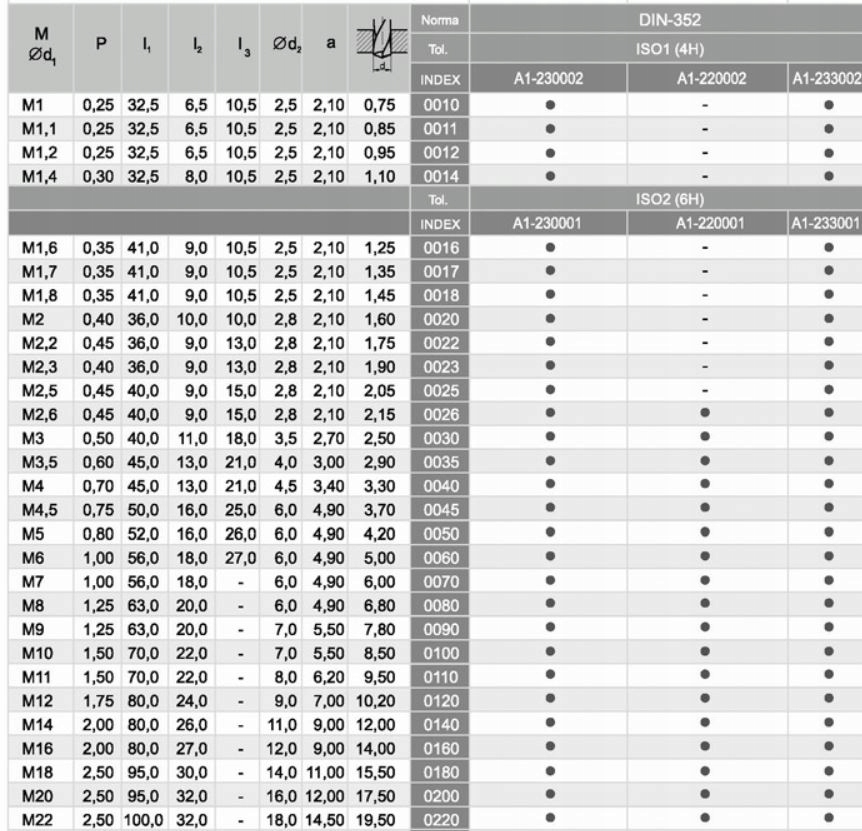Viewport: 862px width, 831px height.
Task: Click index cell 0025
Action: point(440,391)
